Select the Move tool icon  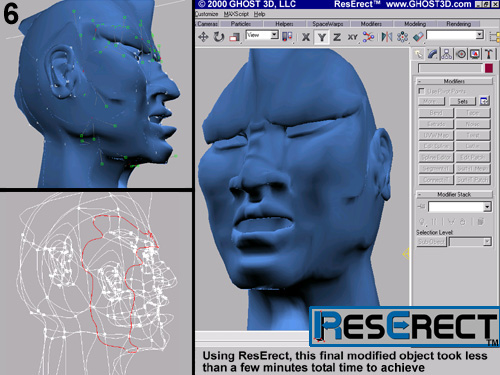203,37
